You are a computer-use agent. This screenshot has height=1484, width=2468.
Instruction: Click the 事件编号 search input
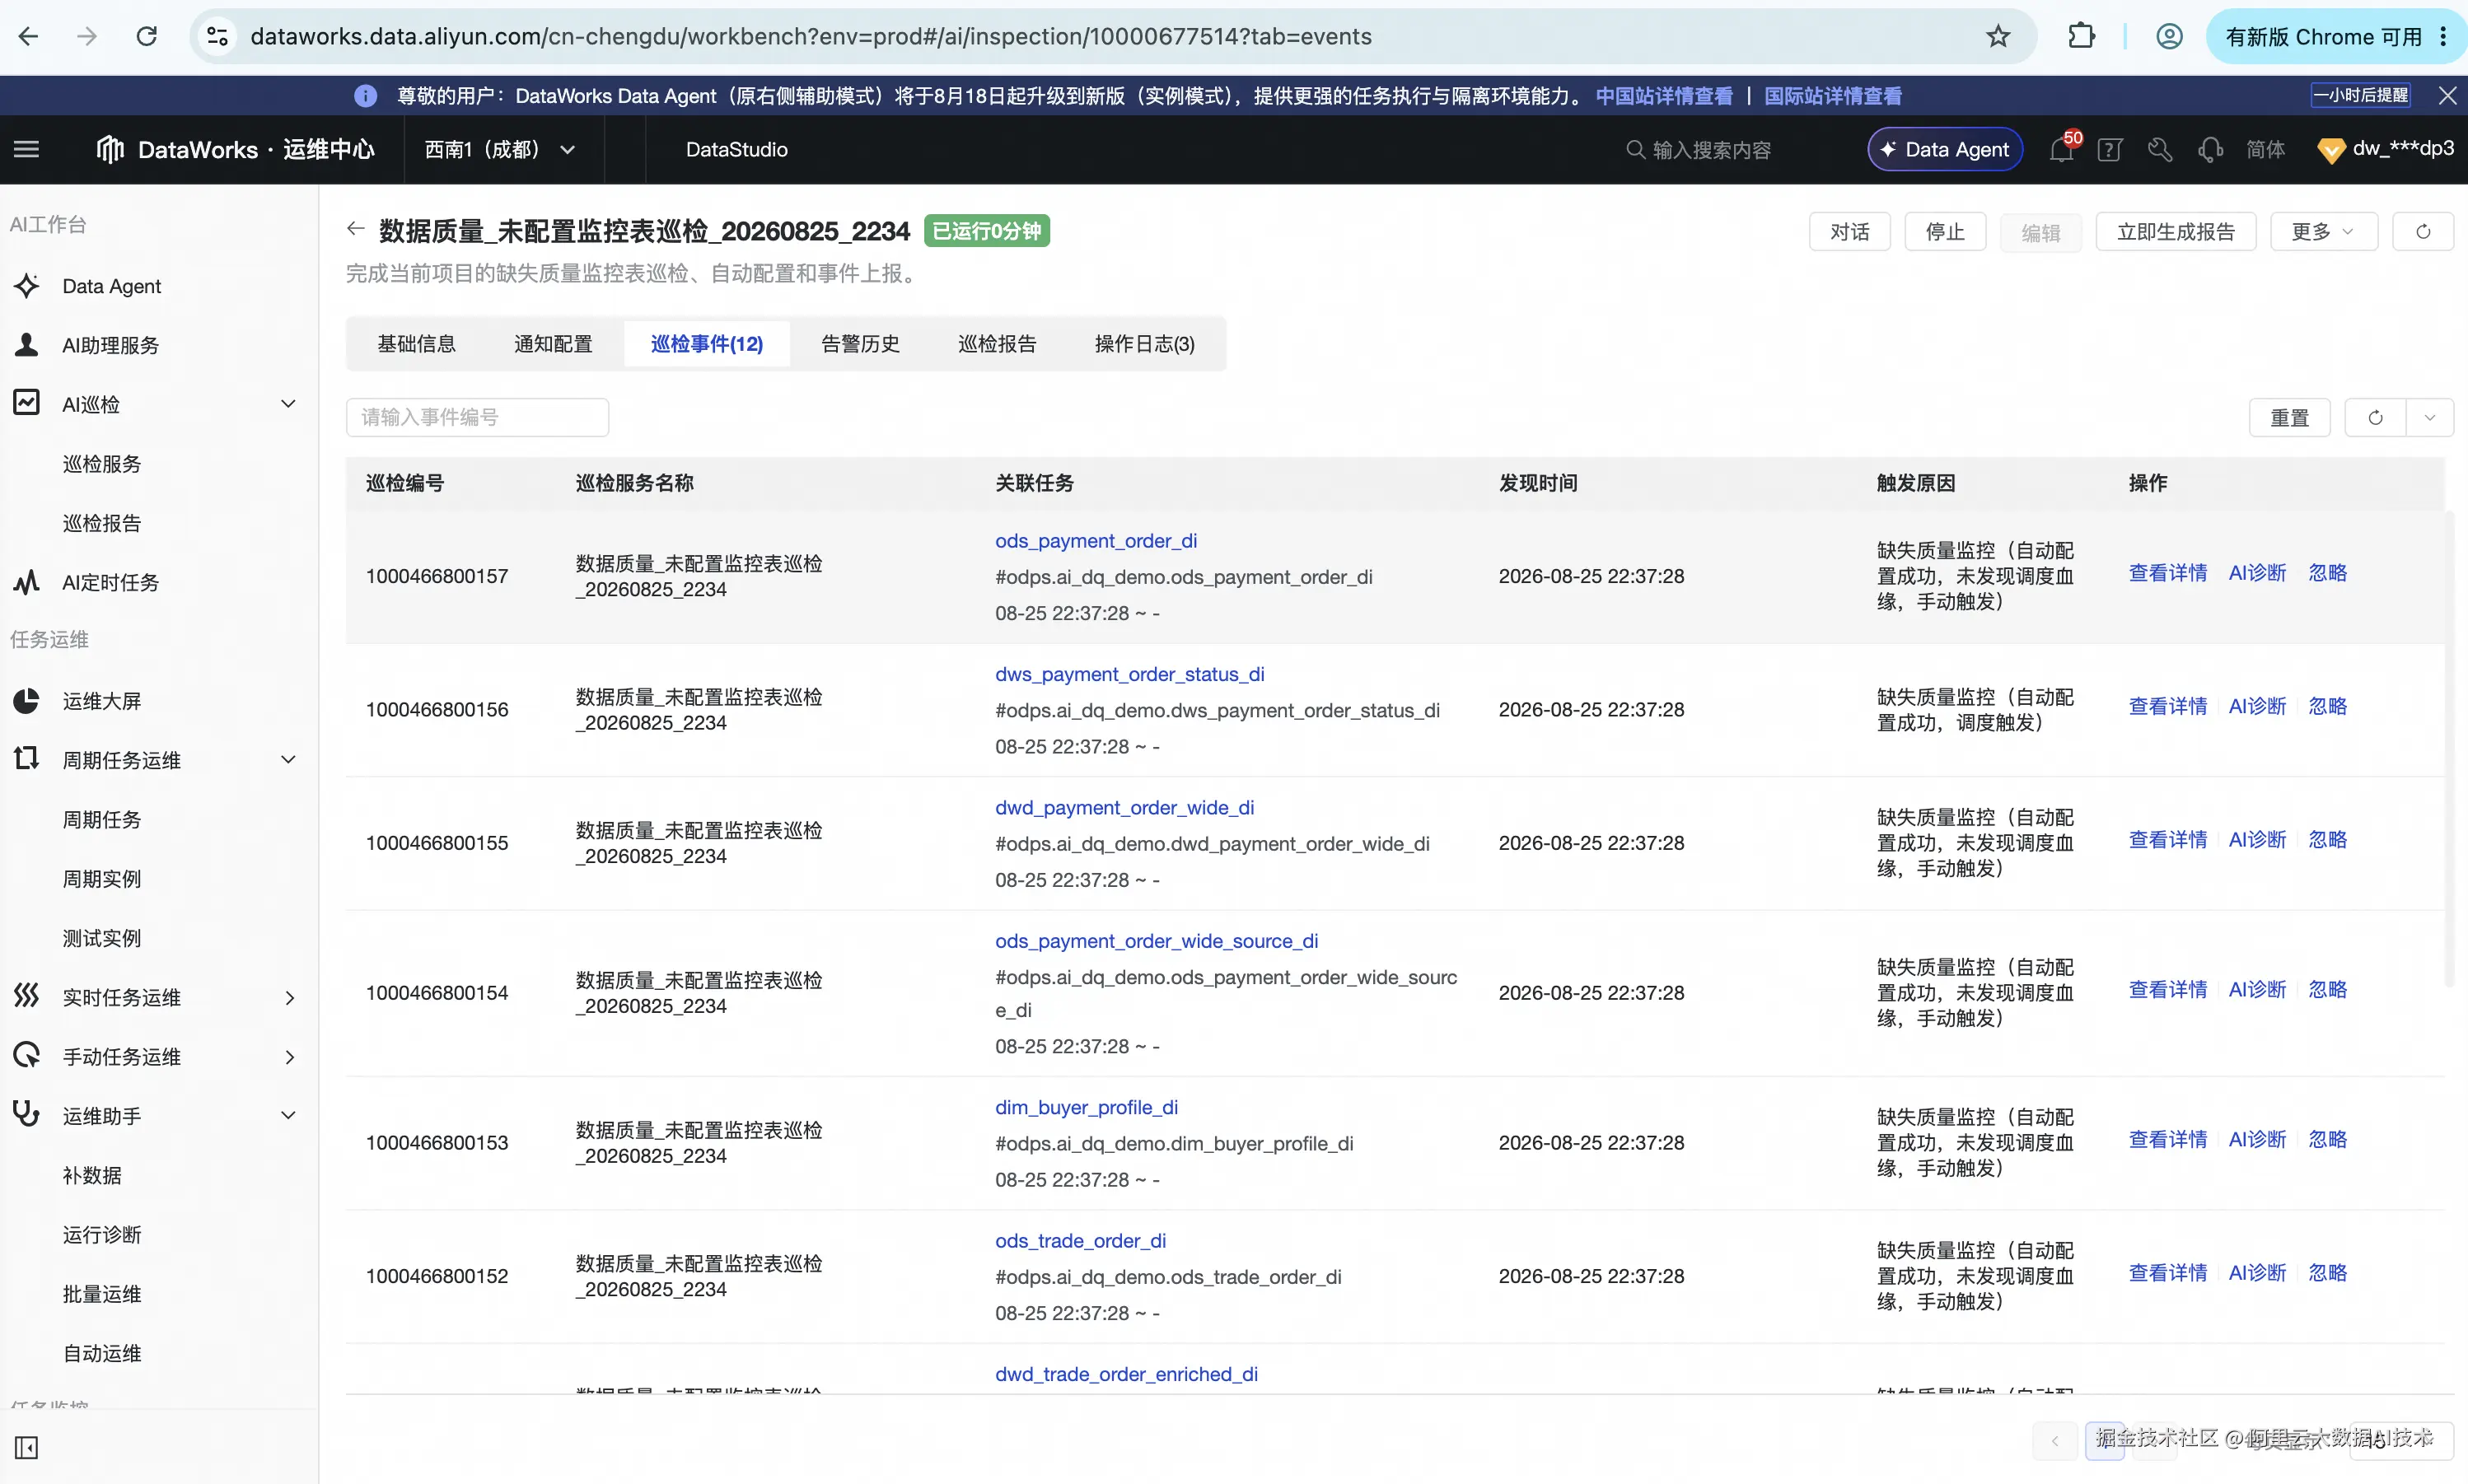[x=477, y=418]
